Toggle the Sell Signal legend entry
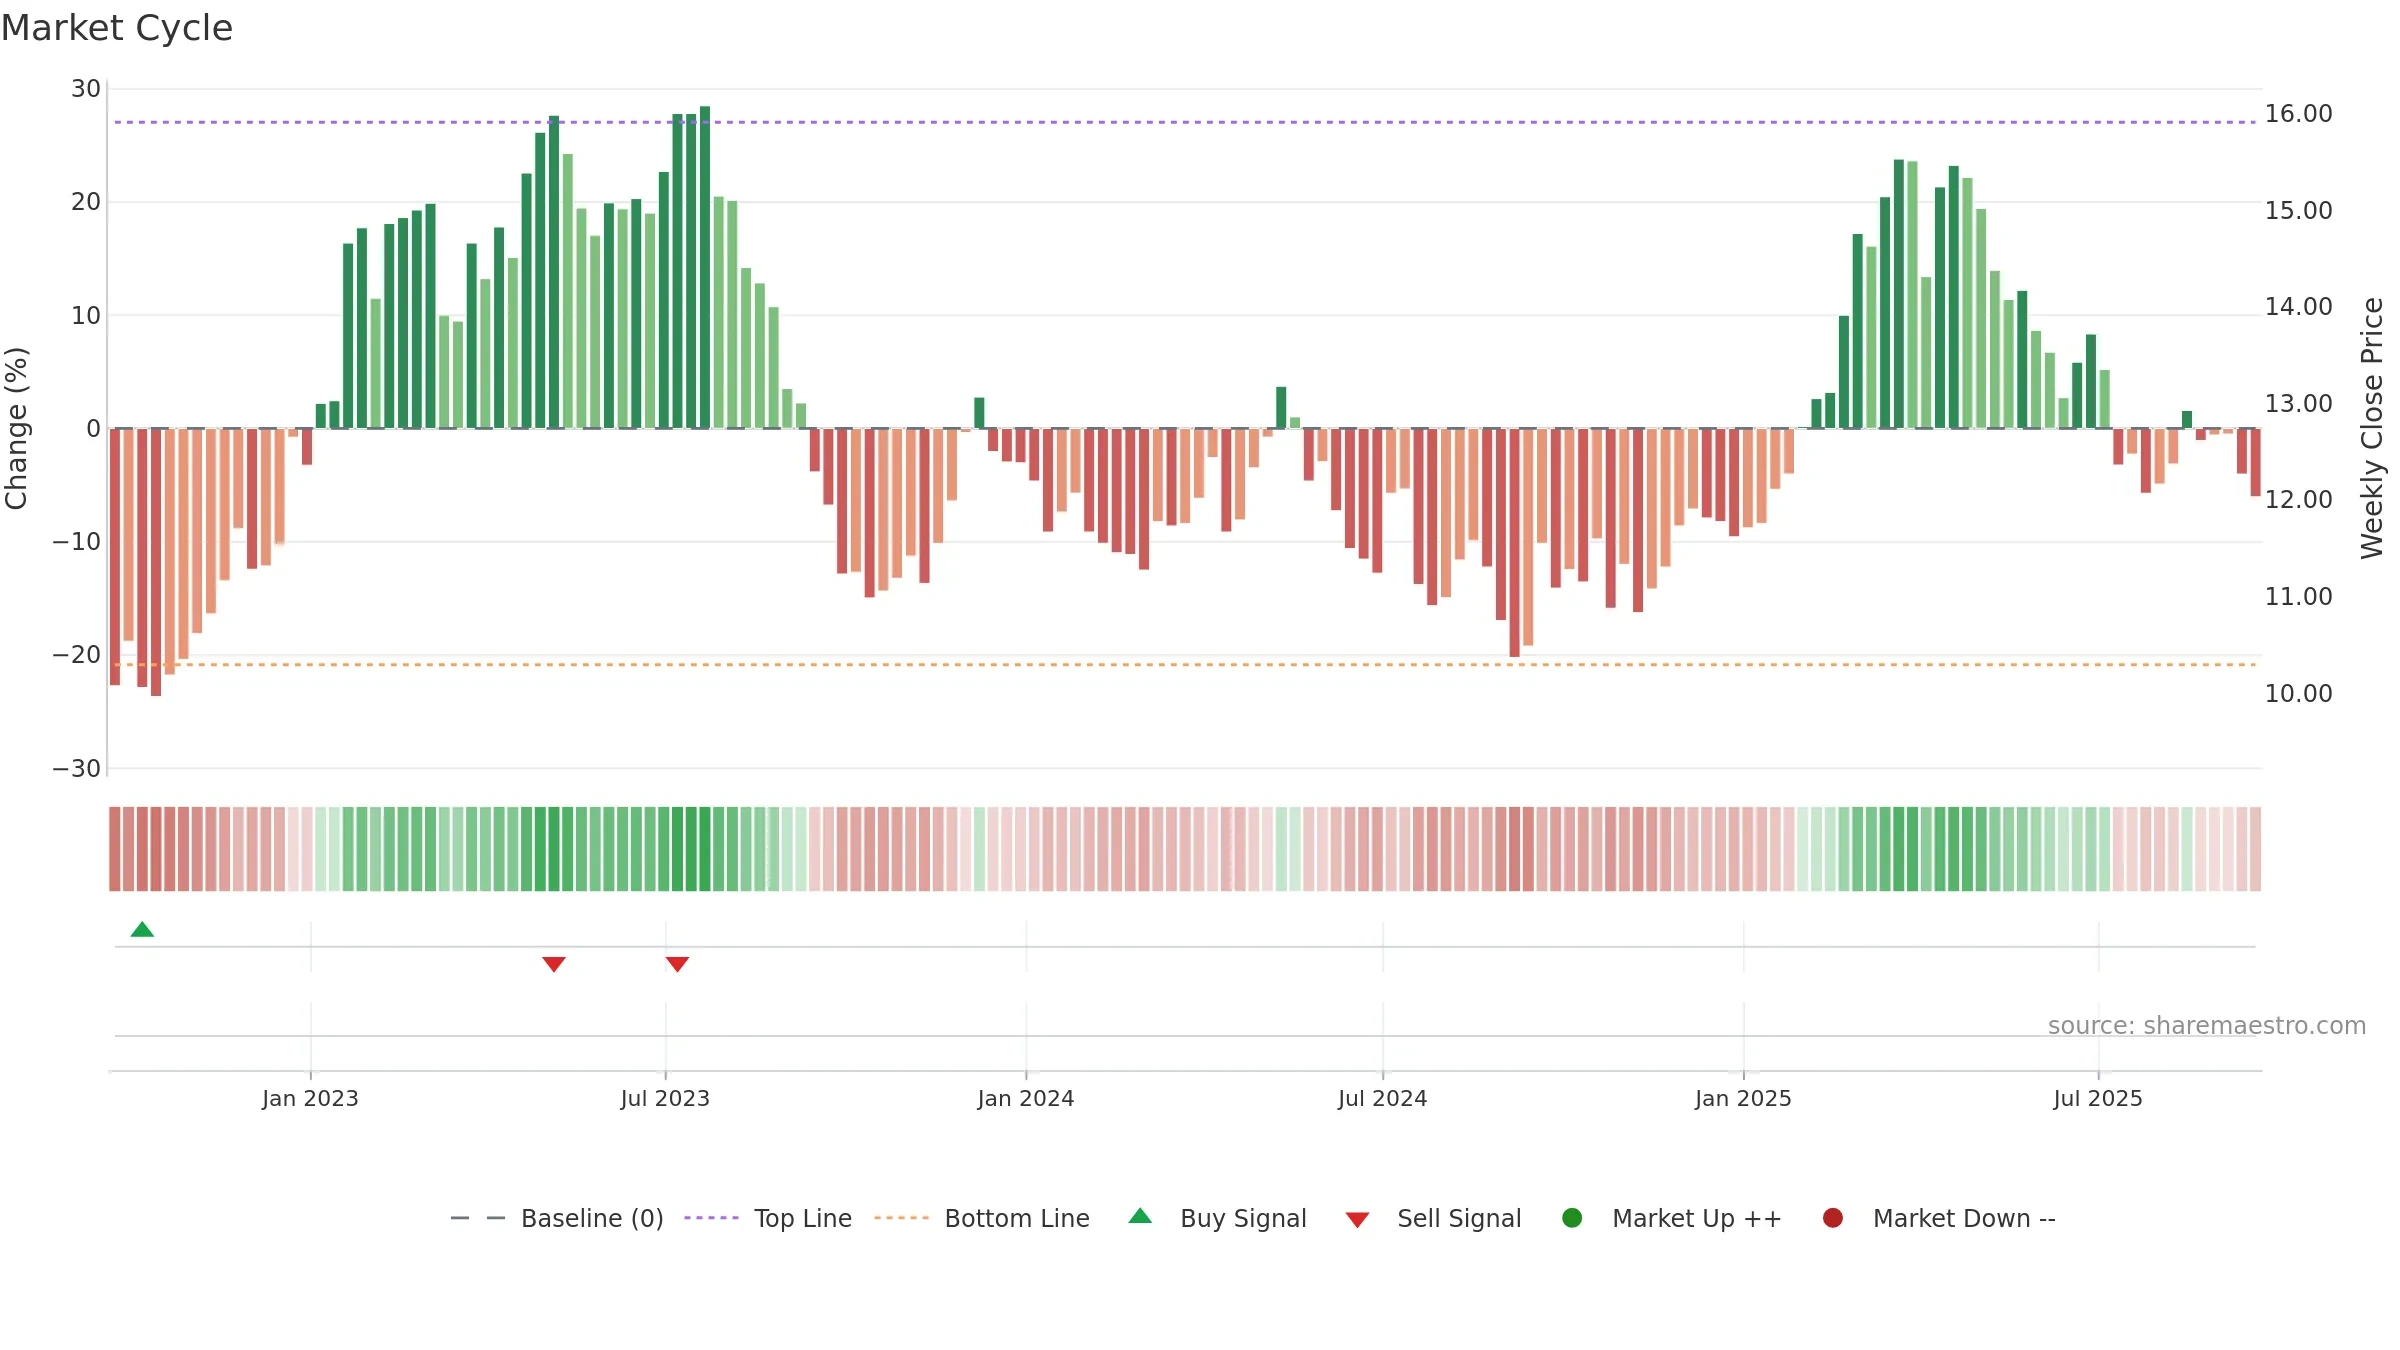 1433,1218
